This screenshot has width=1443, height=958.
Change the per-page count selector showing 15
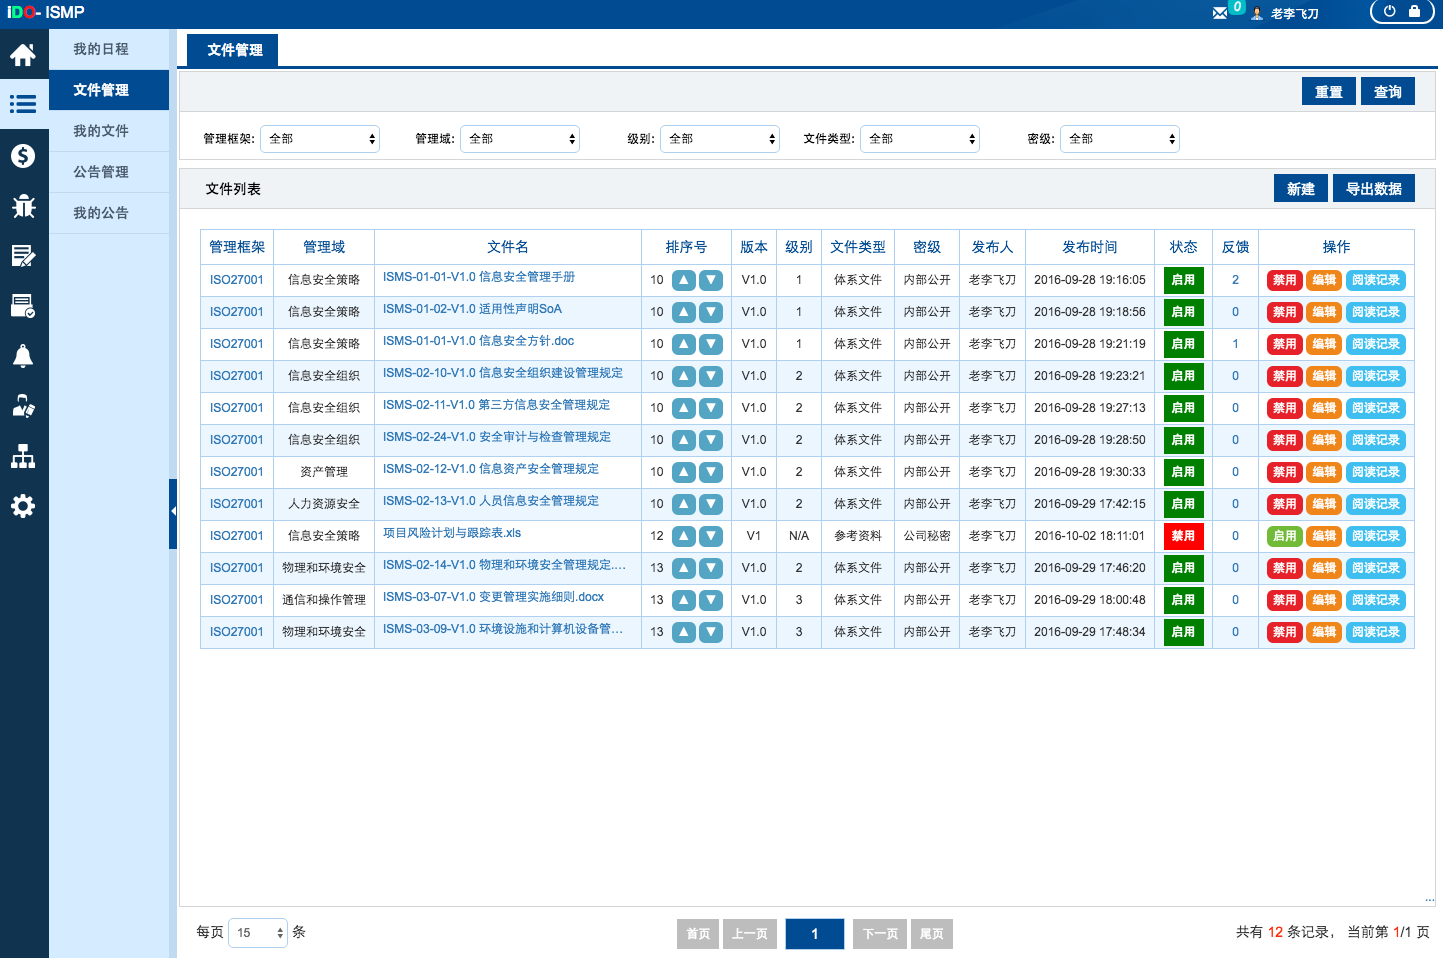pyautogui.click(x=258, y=933)
